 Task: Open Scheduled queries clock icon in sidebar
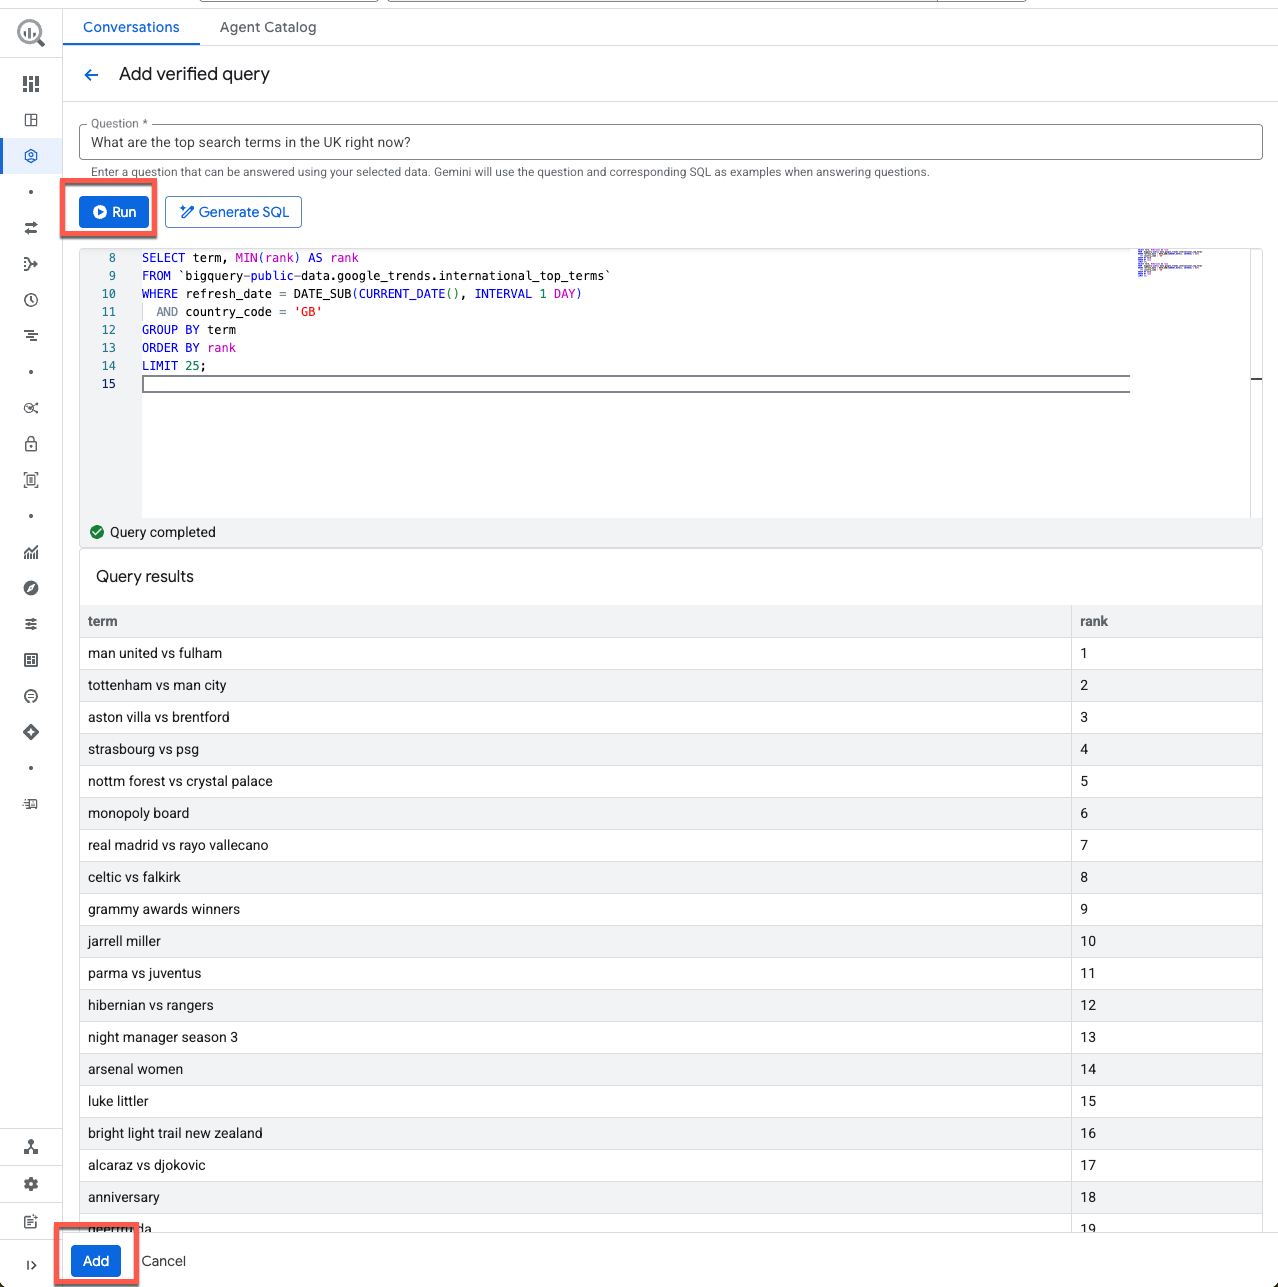click(31, 300)
